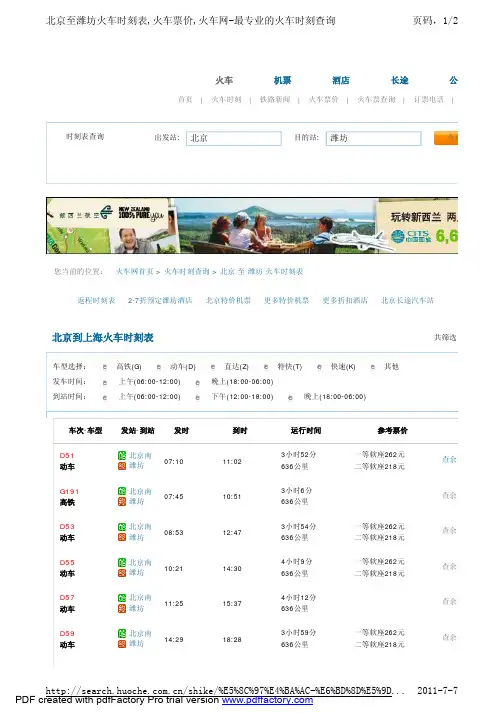Click red arrival station icon in D59 row
The width and height of the screenshot is (504, 713).
122,644
